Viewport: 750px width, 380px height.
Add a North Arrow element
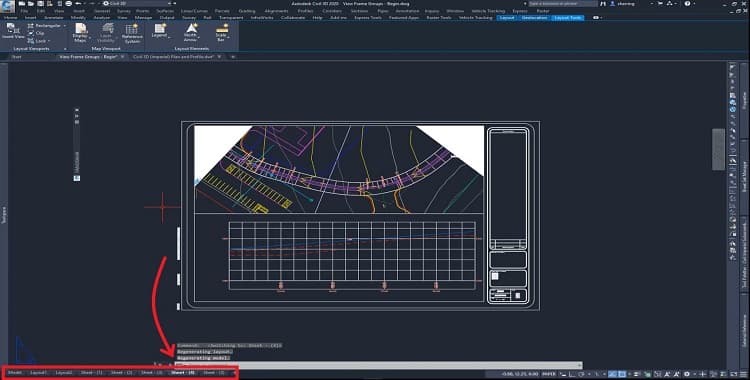[x=190, y=33]
